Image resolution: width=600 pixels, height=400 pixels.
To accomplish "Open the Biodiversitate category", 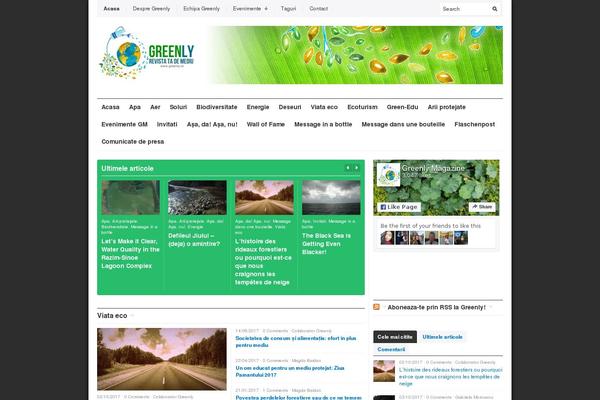I will 217,107.
